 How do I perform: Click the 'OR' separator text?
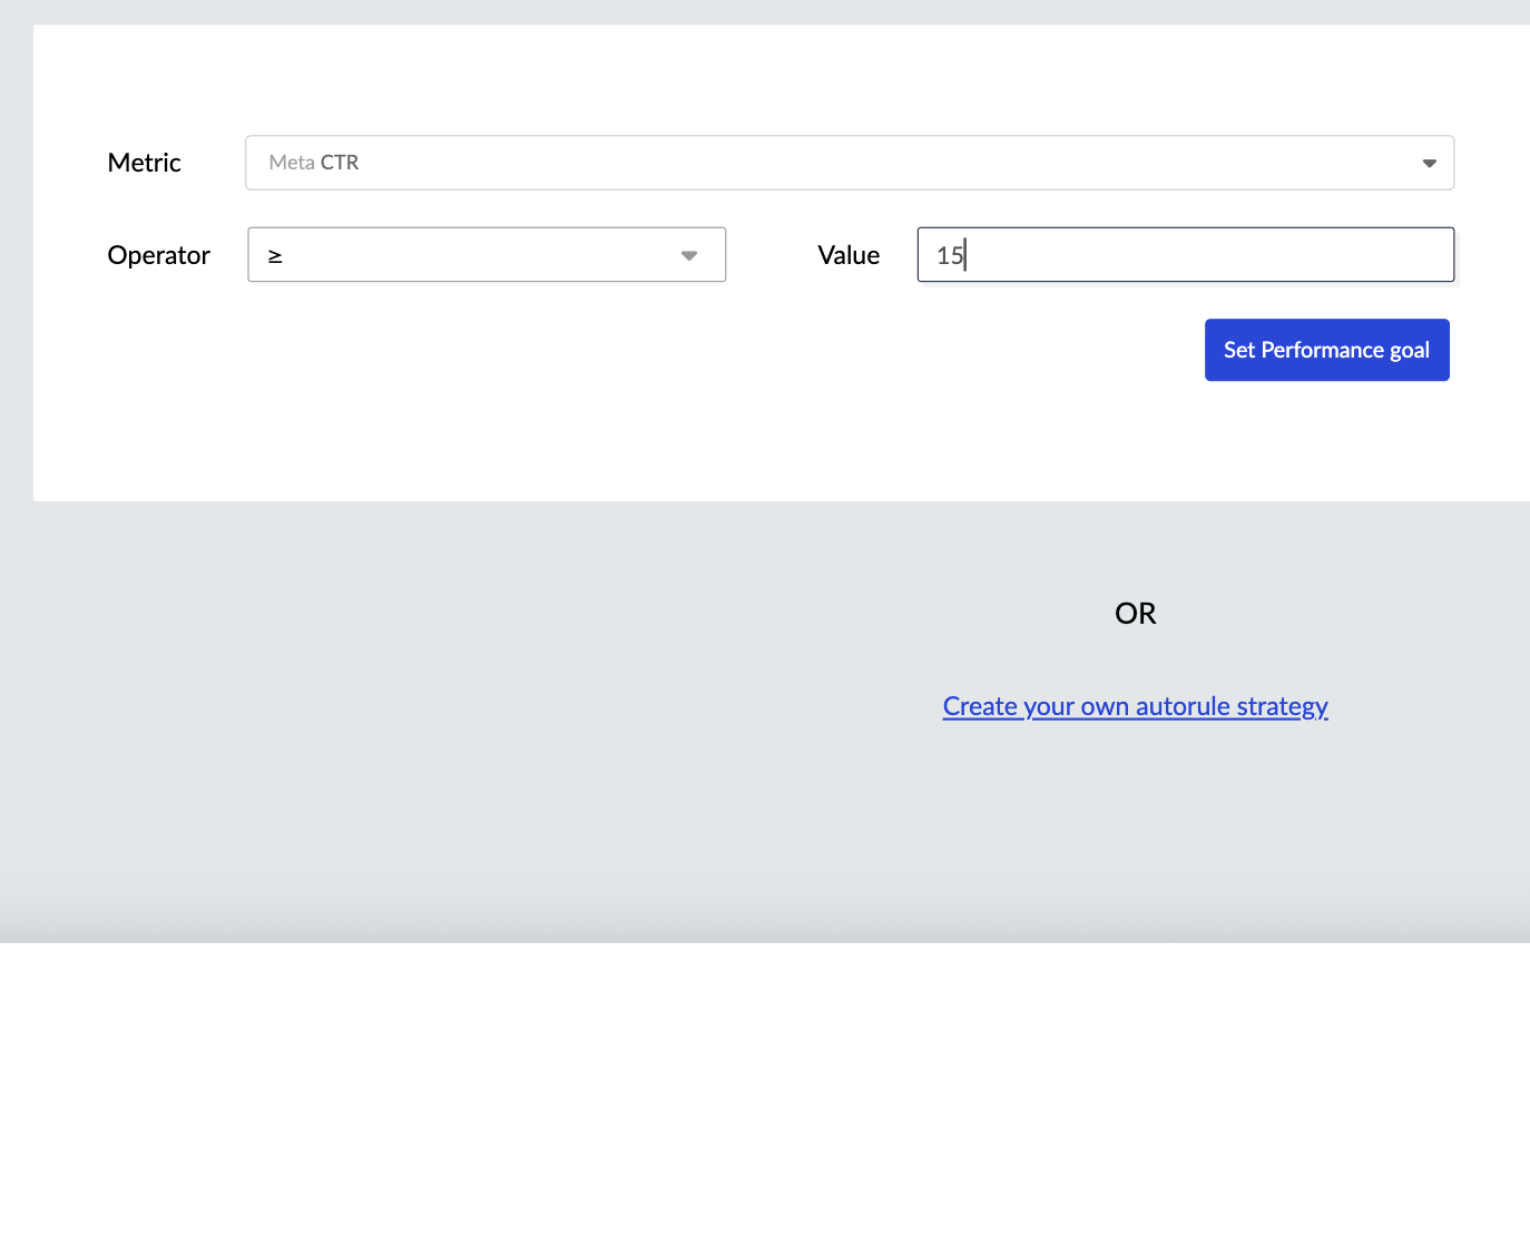point(1135,613)
